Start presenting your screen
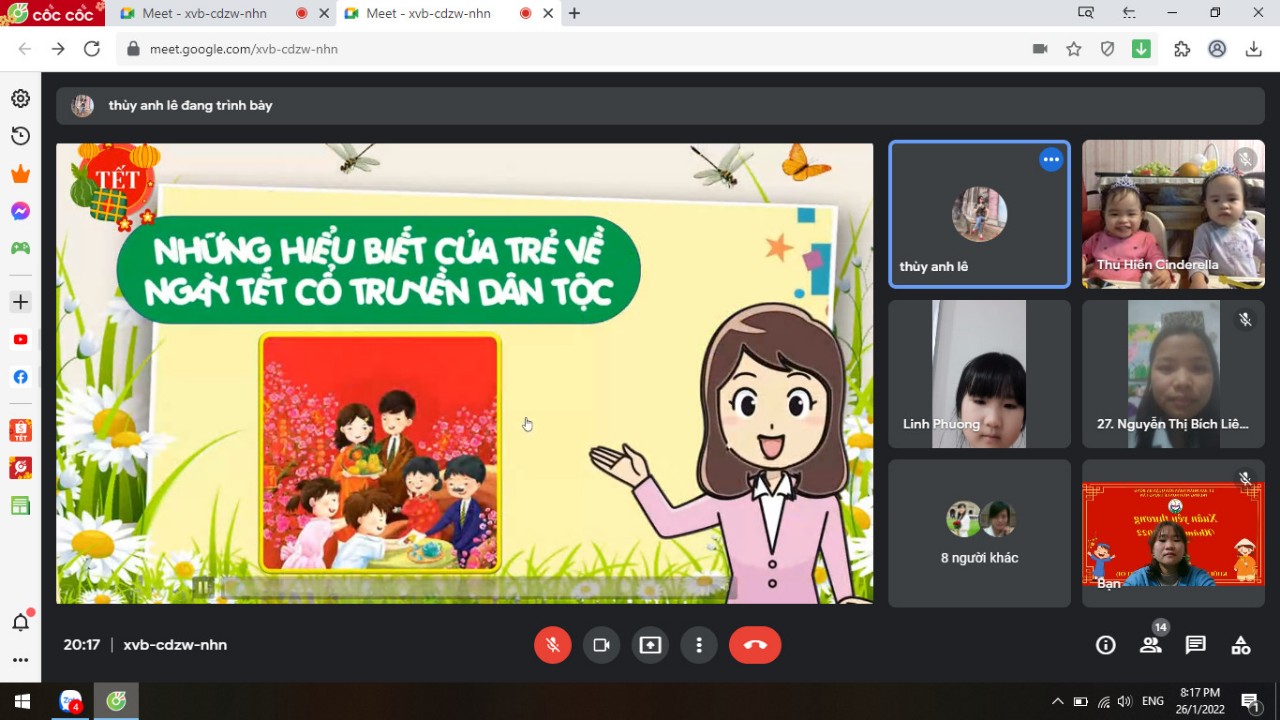 pyautogui.click(x=650, y=645)
